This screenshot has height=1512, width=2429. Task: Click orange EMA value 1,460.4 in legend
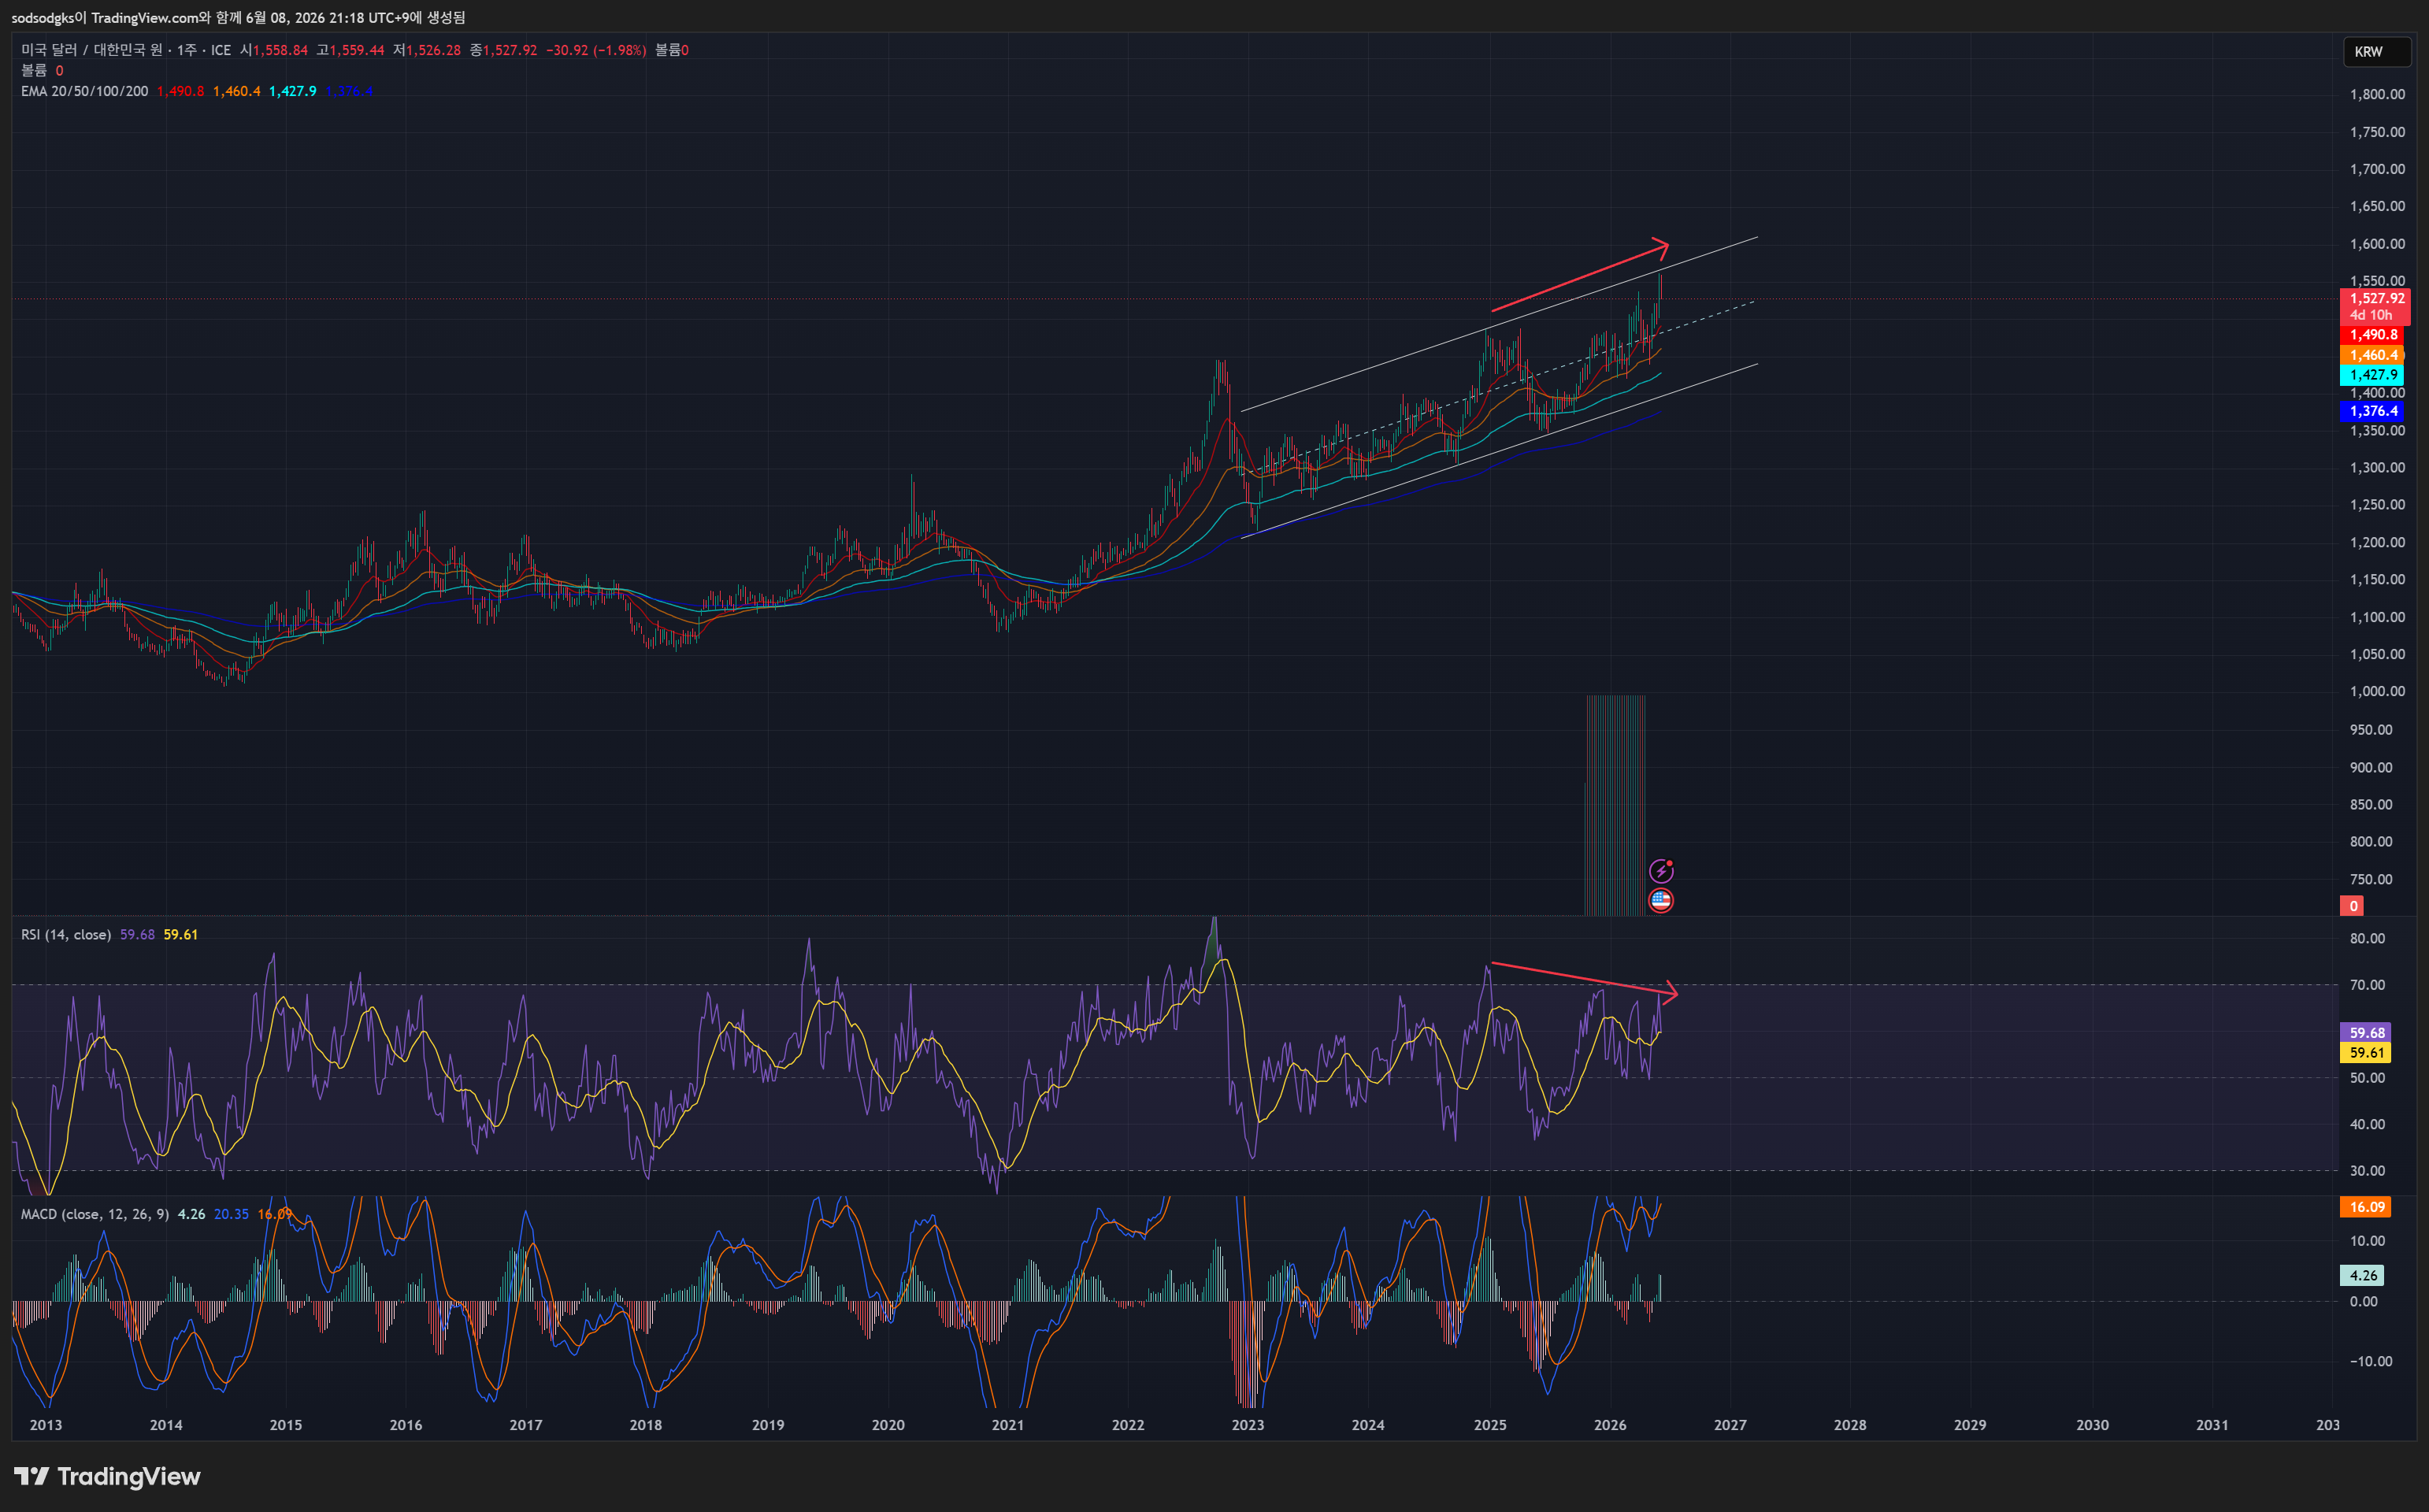click(x=236, y=91)
